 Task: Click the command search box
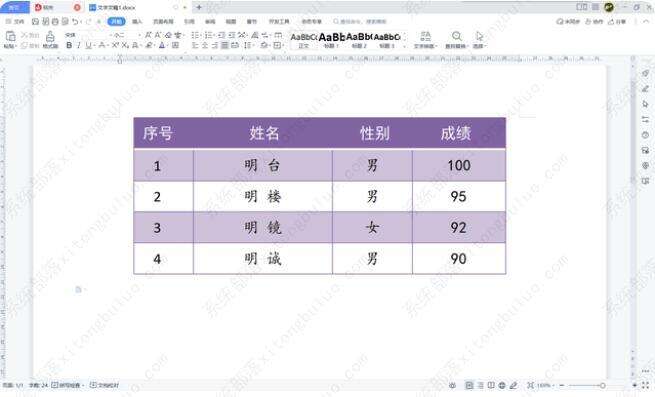pyautogui.click(x=360, y=21)
